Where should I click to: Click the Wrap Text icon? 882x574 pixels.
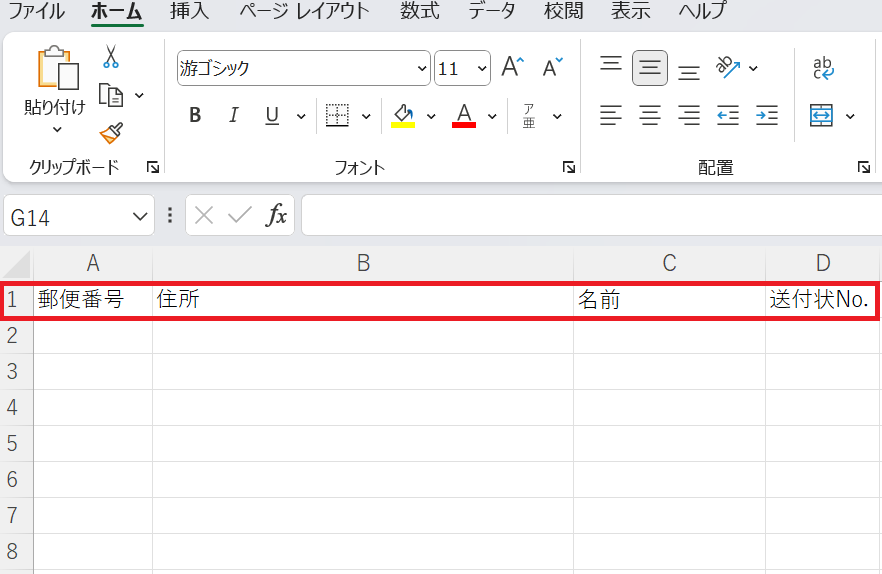823,68
